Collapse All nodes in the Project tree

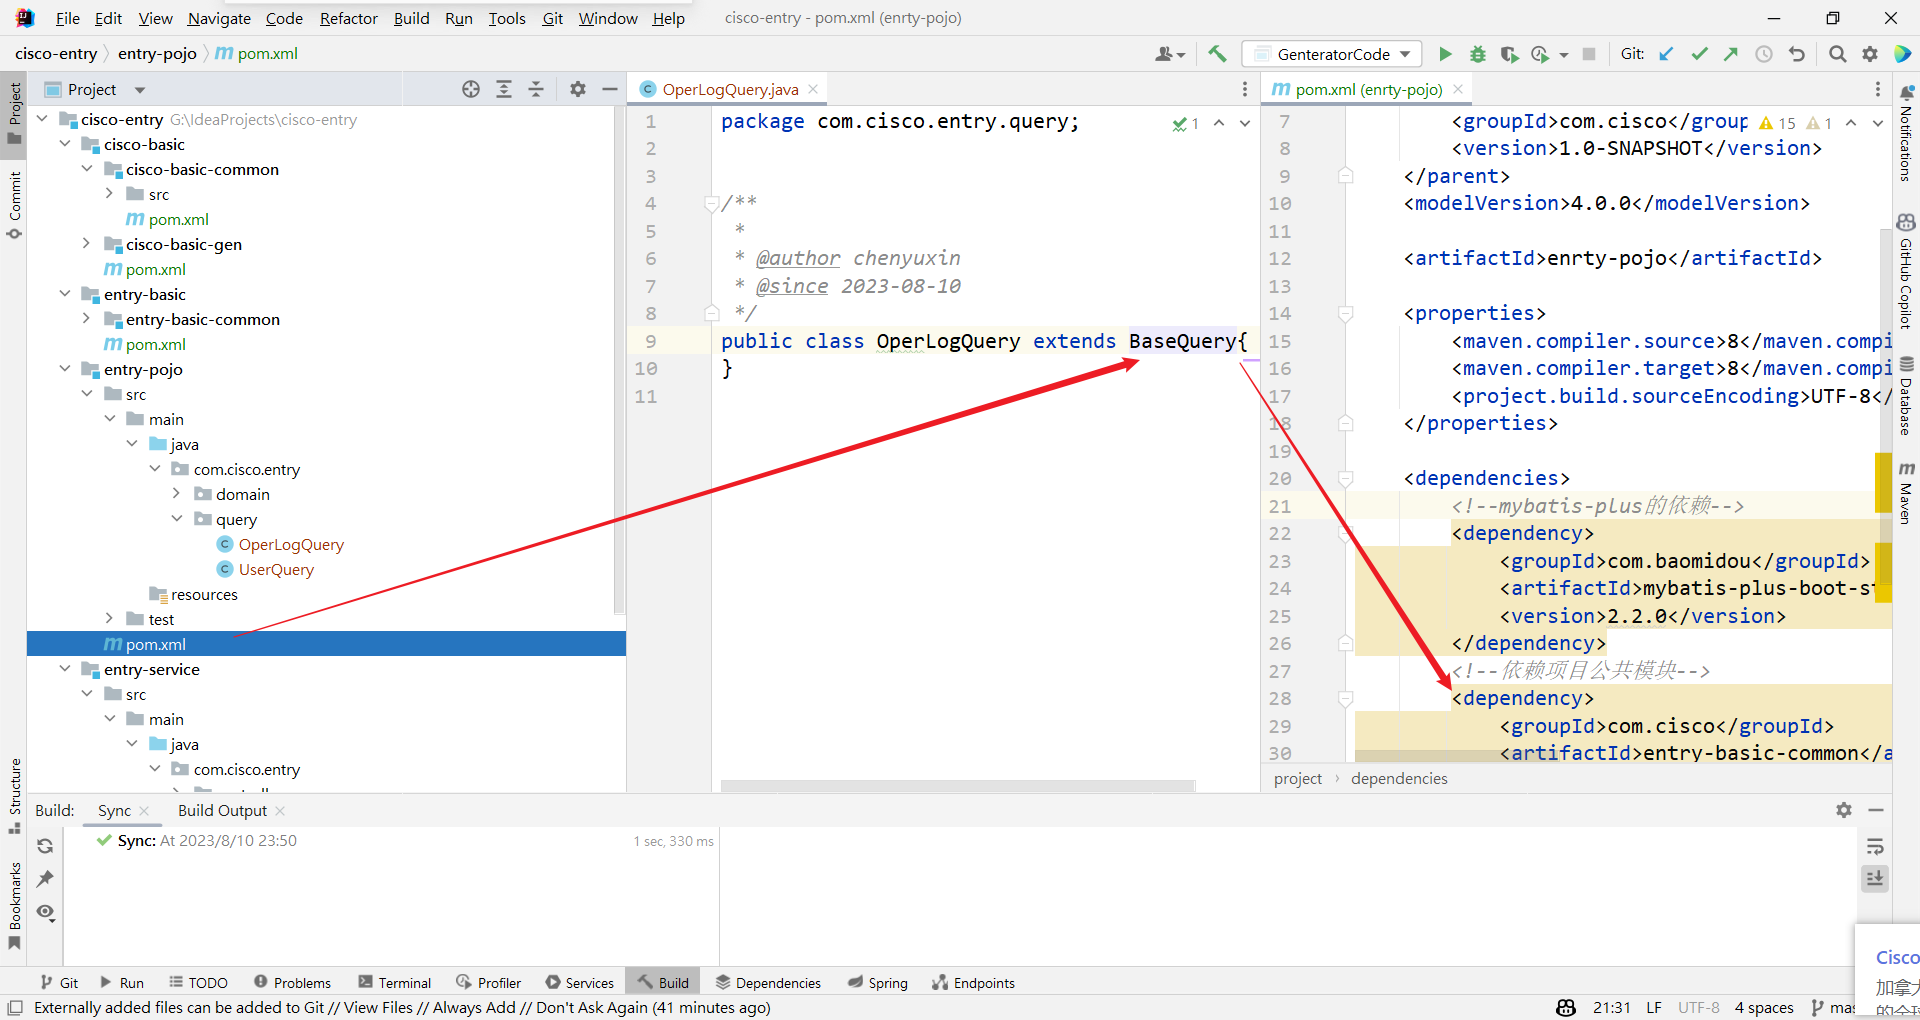pyautogui.click(x=537, y=88)
